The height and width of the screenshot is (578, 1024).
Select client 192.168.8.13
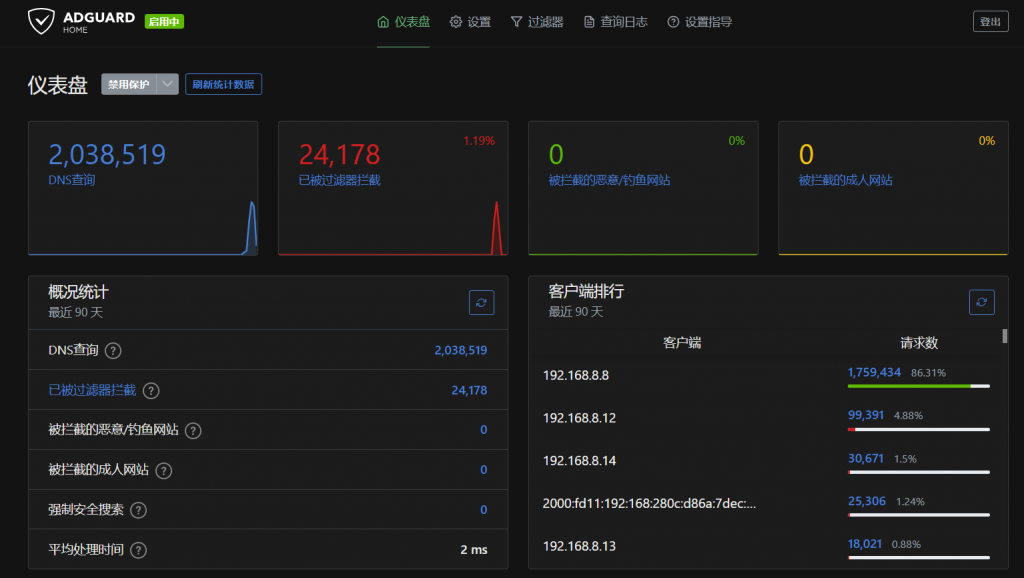tap(579, 546)
